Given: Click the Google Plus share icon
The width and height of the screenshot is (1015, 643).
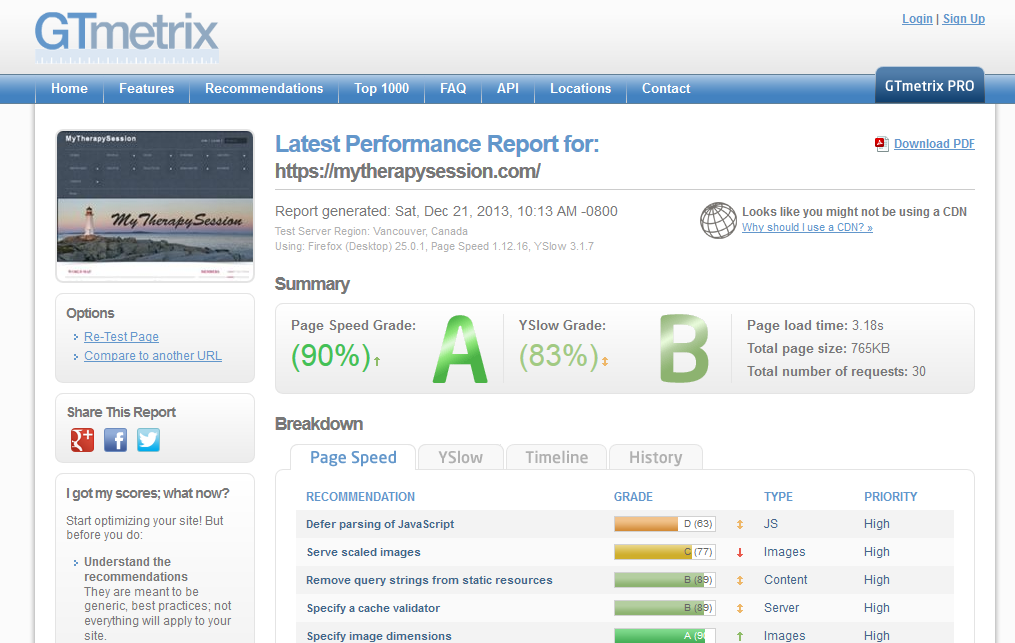Looking at the screenshot, I should click(x=82, y=440).
